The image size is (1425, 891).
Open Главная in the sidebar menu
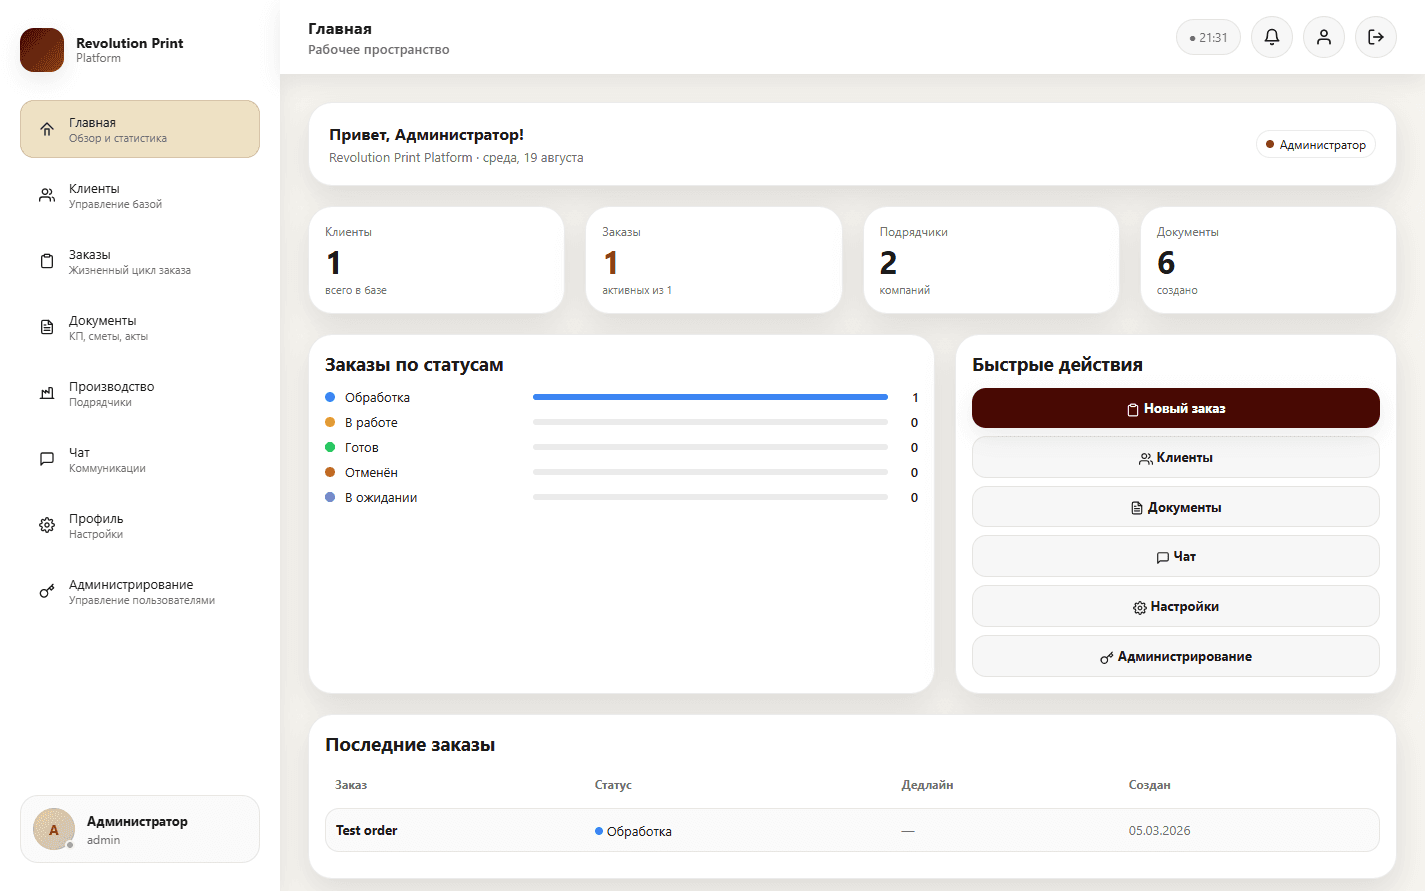coord(140,129)
